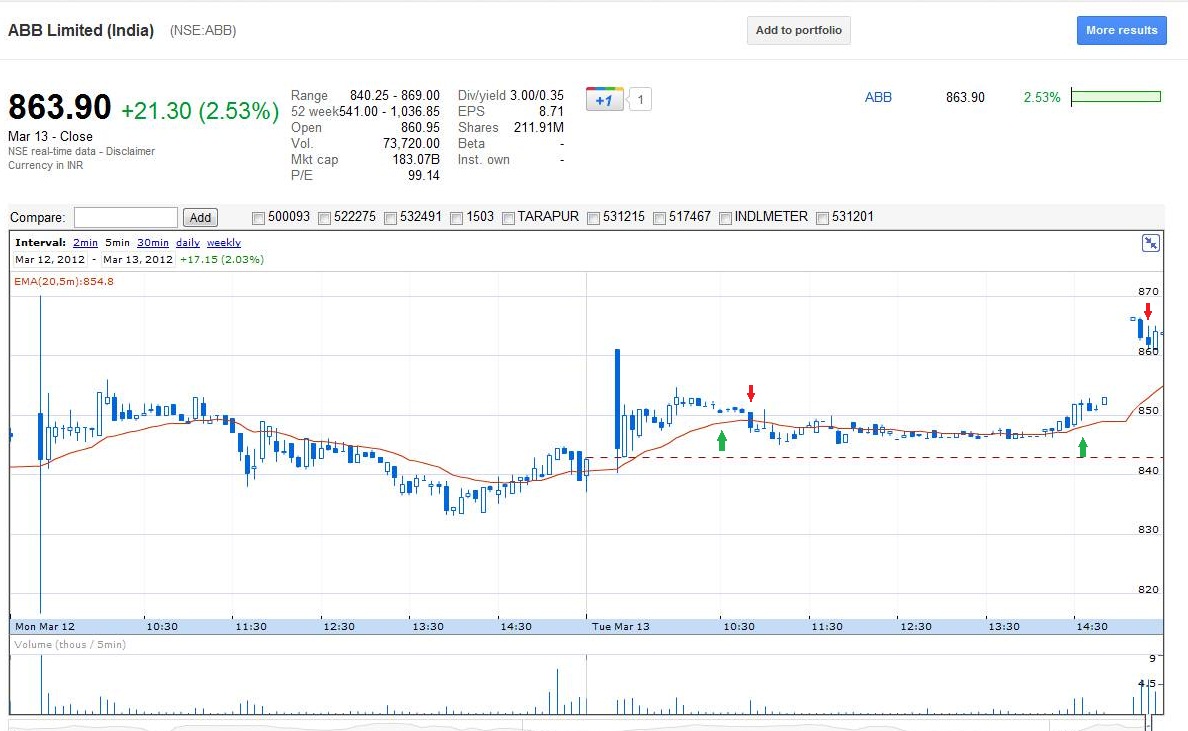The height and width of the screenshot is (731, 1188).
Task: Click the Mon Mar 12 timeline label
Action: click(x=45, y=626)
